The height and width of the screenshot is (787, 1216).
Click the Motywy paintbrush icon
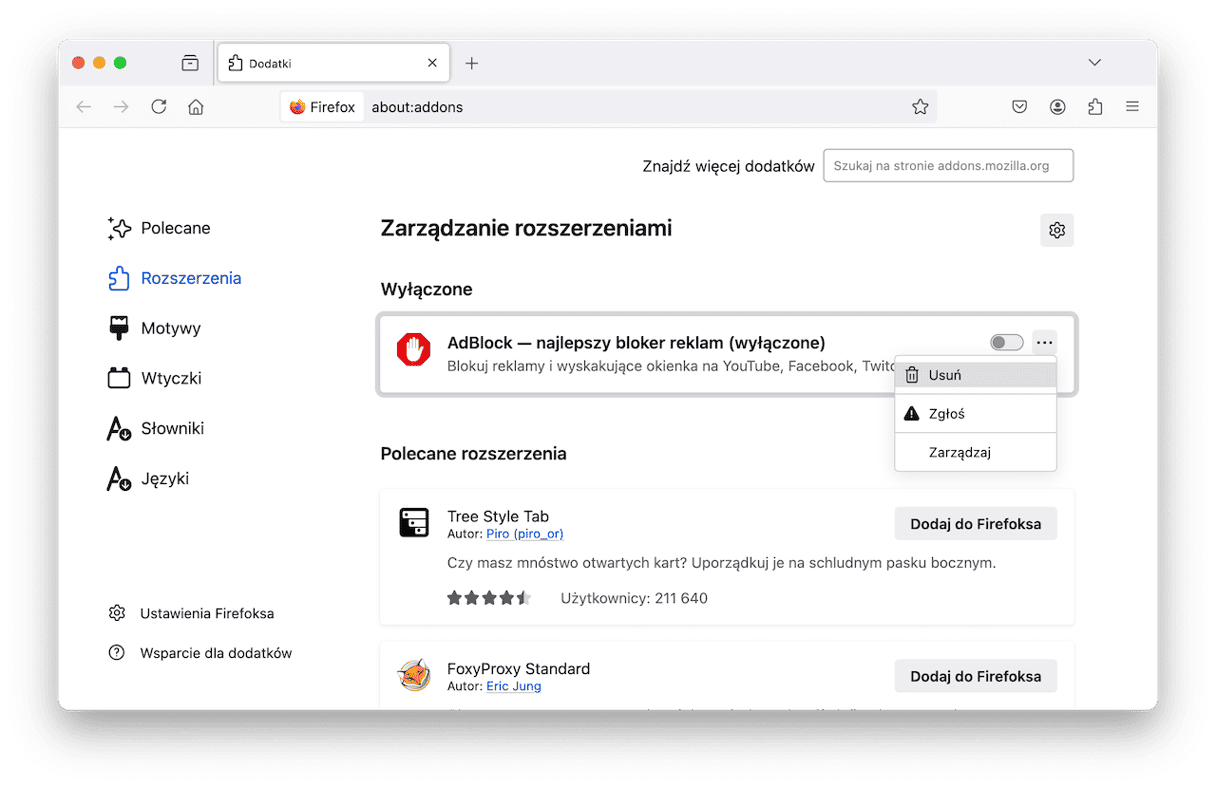[119, 328]
